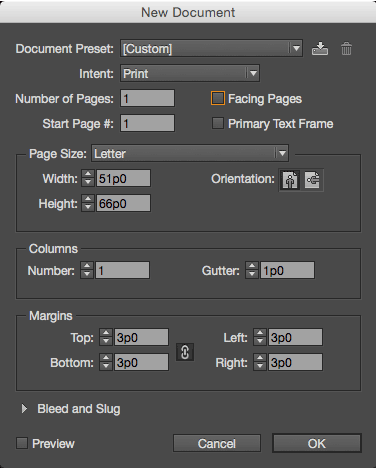Decrease Gutter with the down stepper arrow
376x468 pixels.
tap(252, 274)
